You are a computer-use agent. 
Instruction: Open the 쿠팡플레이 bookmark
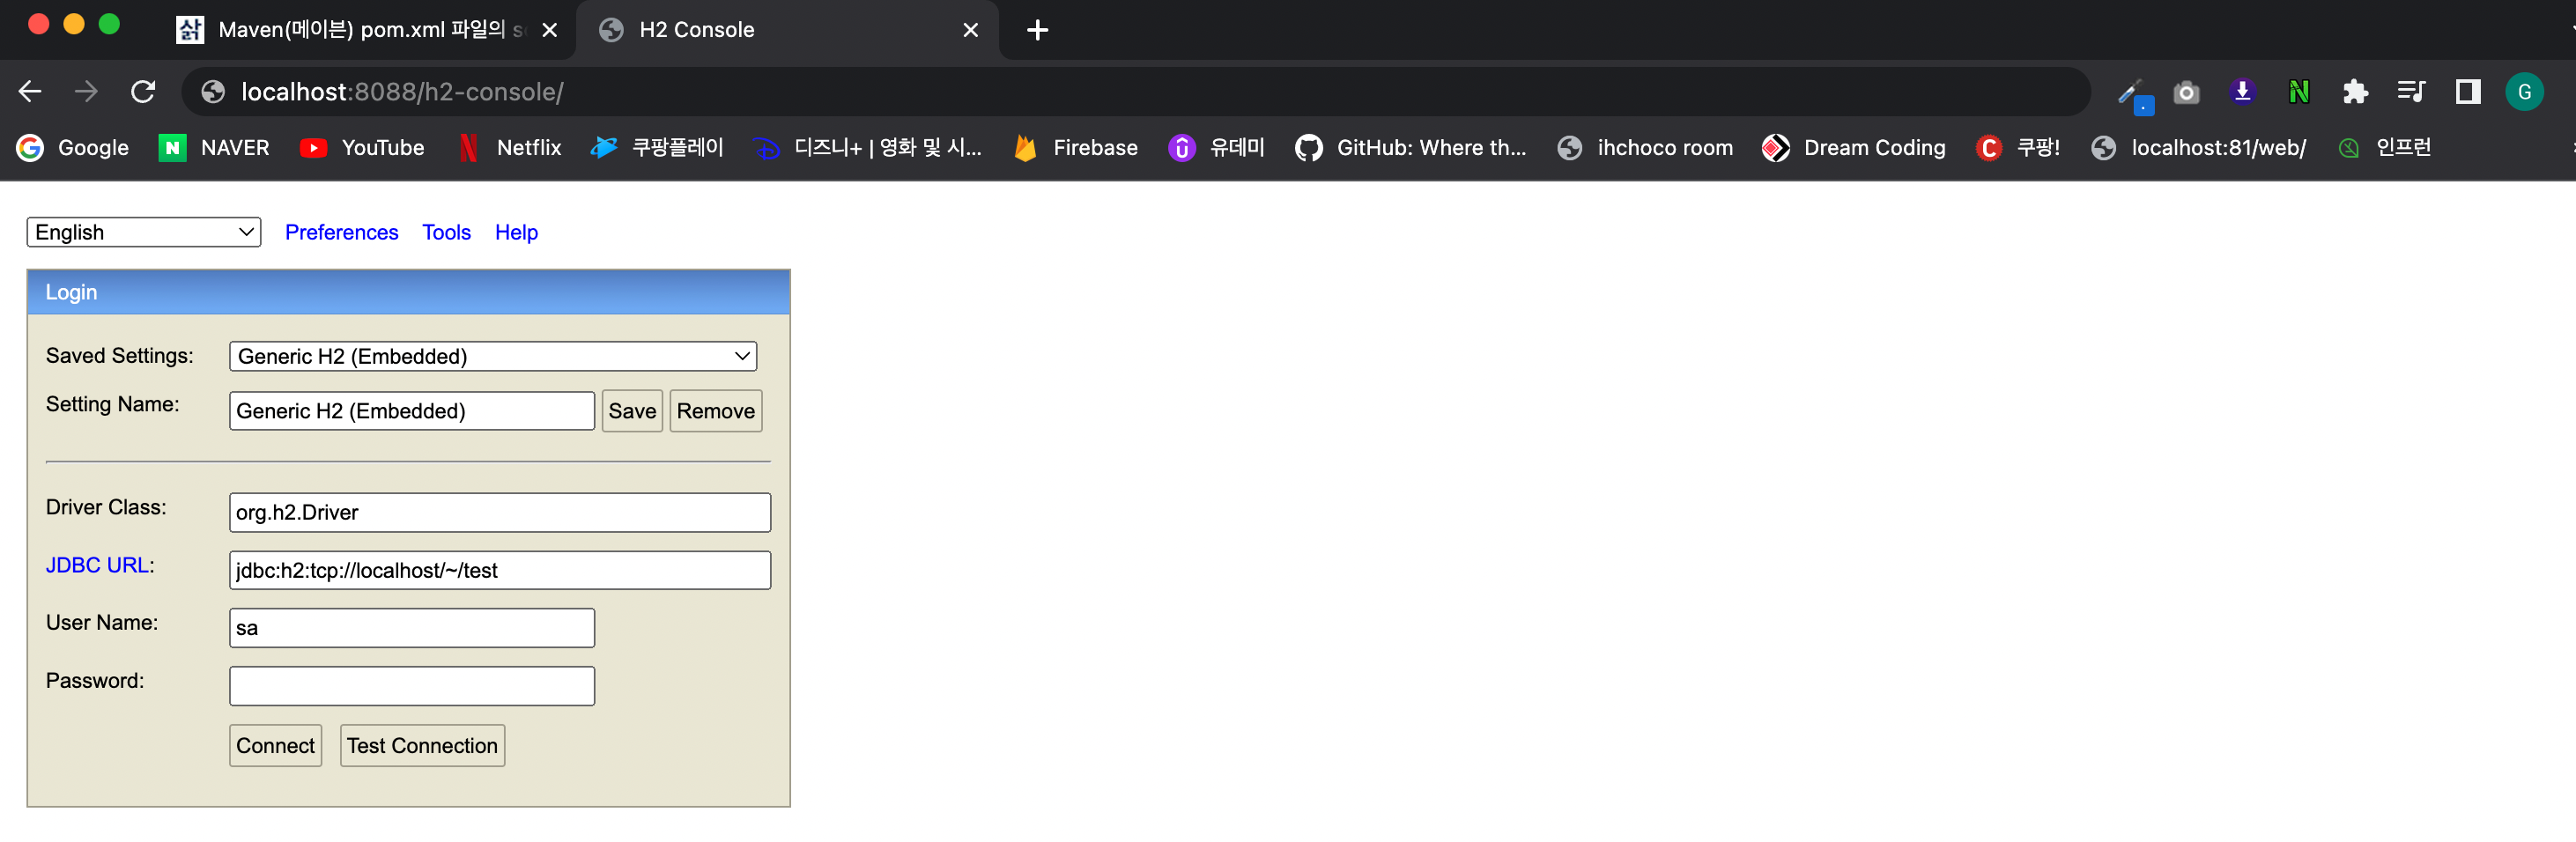tap(657, 148)
